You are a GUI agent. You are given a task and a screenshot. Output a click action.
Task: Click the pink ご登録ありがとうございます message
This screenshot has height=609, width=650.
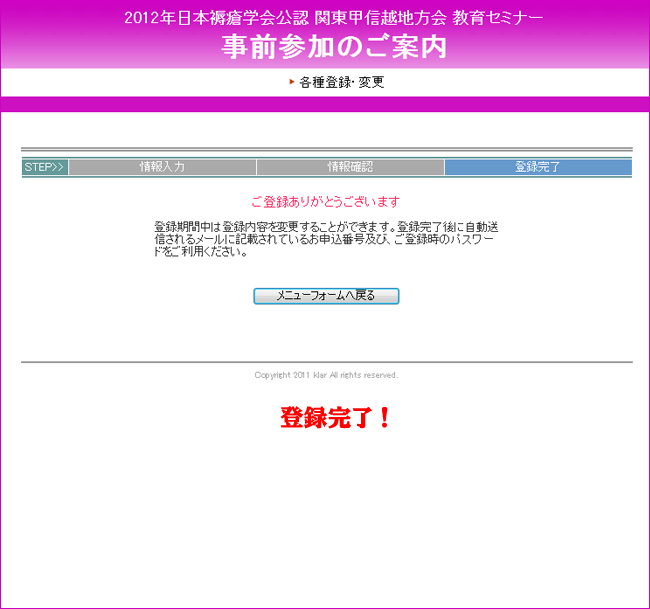325,202
